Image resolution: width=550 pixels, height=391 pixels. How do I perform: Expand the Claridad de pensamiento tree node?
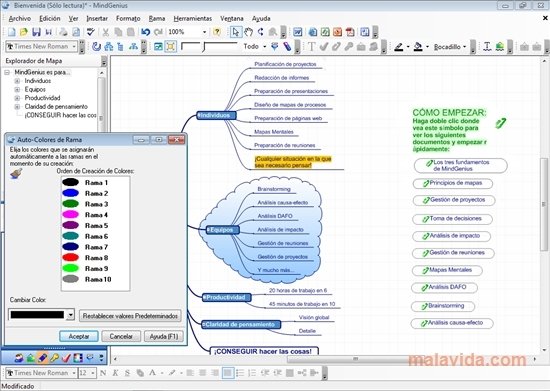17,107
